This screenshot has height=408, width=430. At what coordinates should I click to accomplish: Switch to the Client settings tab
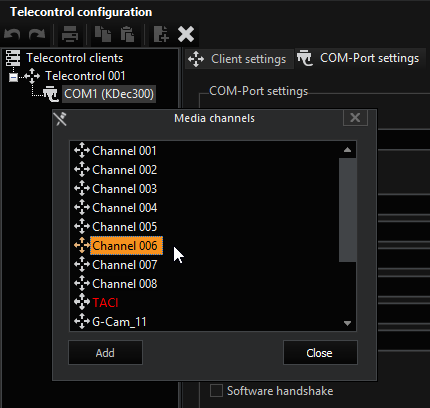(237, 59)
